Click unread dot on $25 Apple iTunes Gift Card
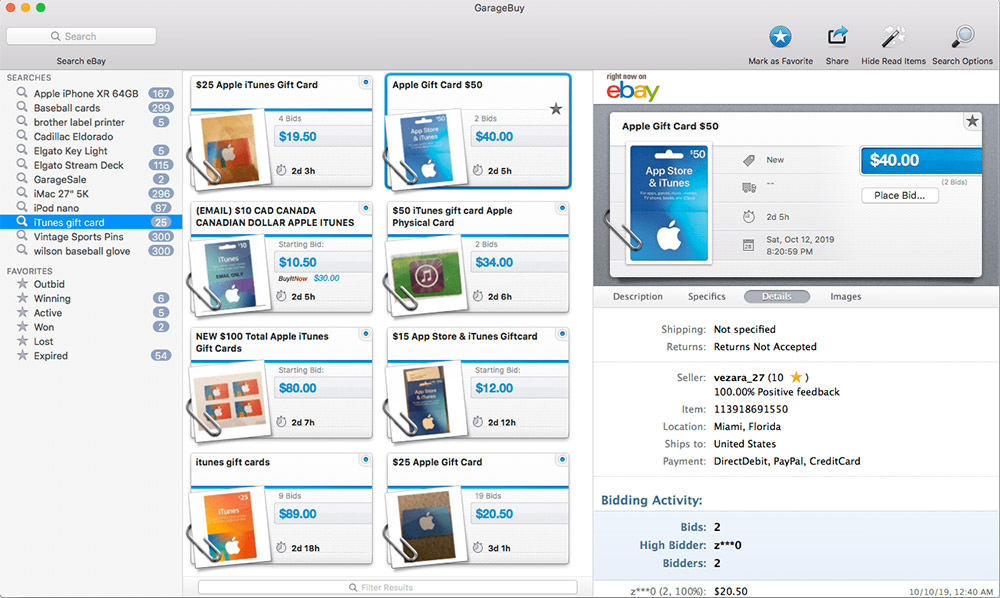The height and width of the screenshot is (598, 1000). click(365, 82)
